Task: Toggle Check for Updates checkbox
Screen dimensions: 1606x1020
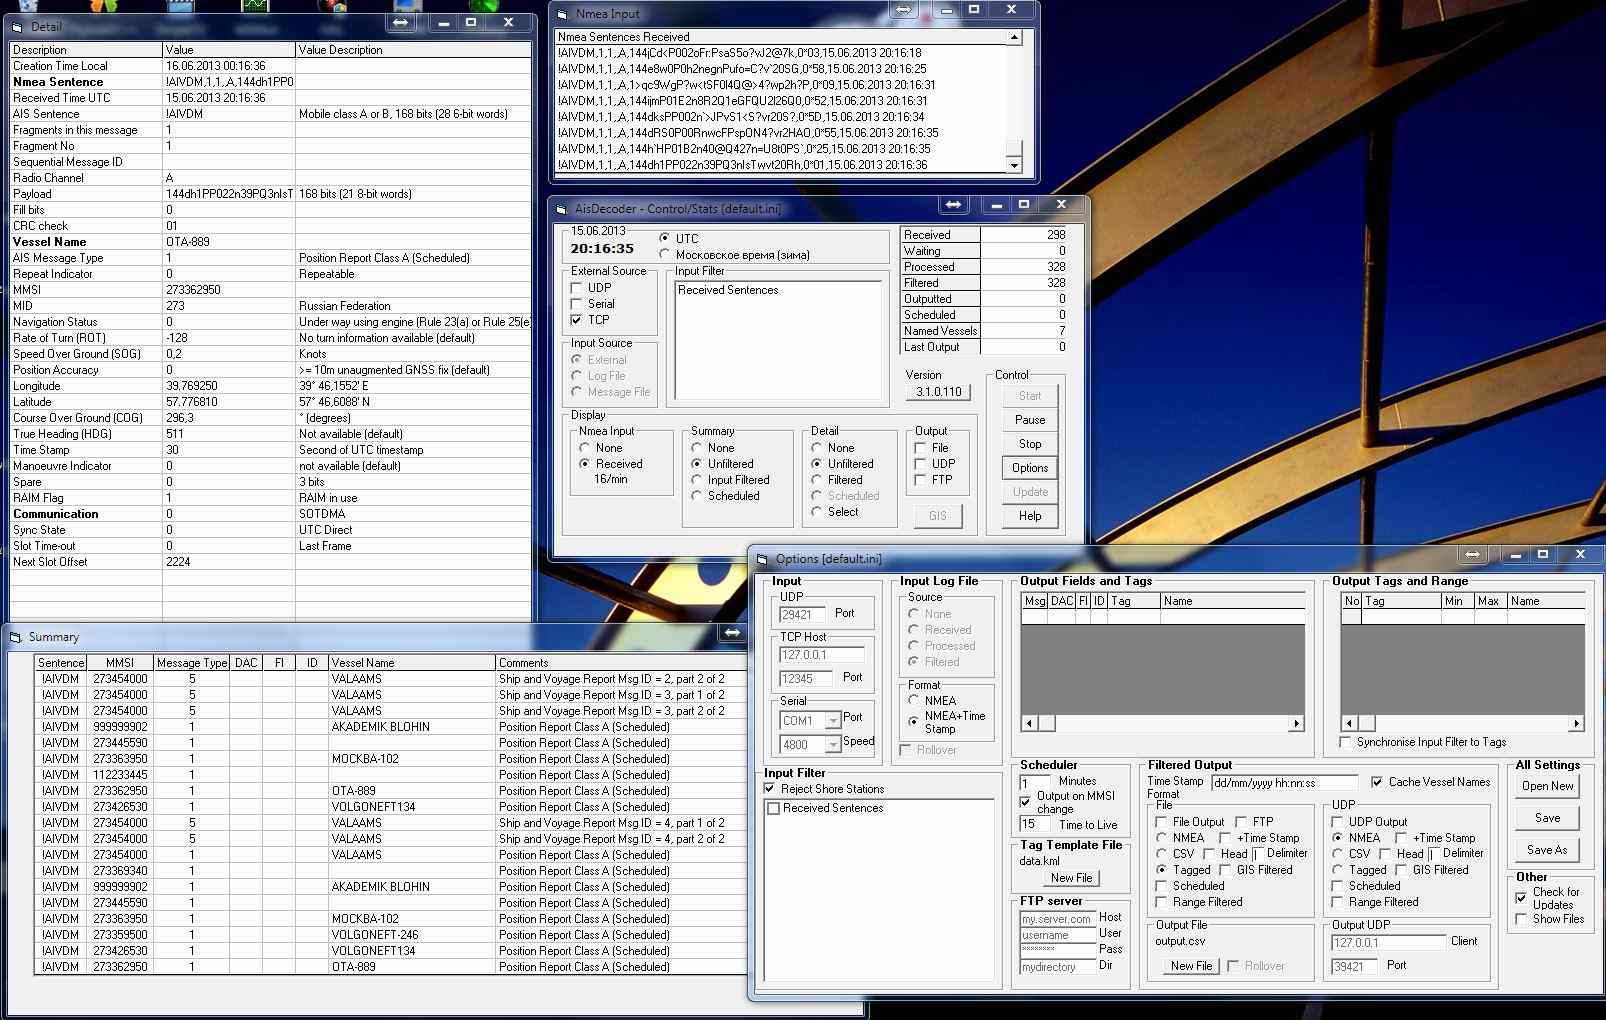Action: [1521, 898]
